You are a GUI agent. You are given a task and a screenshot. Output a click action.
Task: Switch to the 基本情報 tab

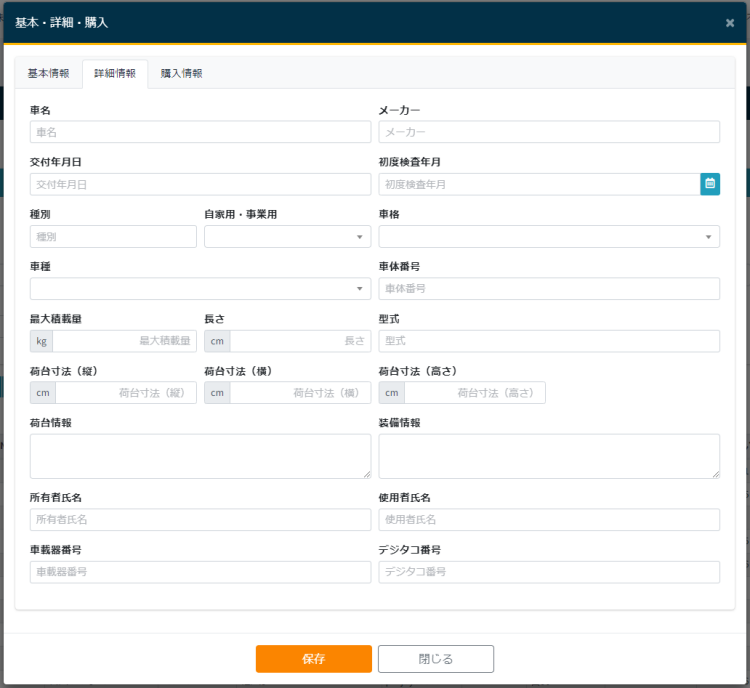48,74
